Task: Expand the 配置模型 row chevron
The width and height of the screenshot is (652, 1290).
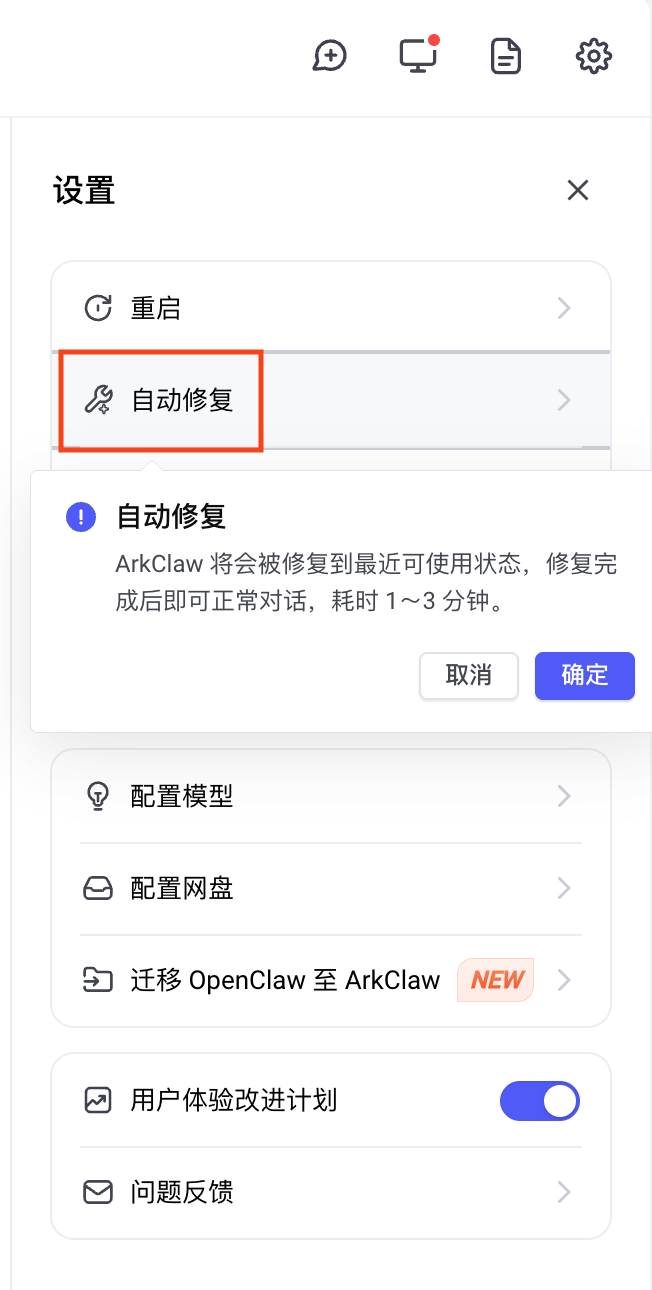Action: pos(564,796)
